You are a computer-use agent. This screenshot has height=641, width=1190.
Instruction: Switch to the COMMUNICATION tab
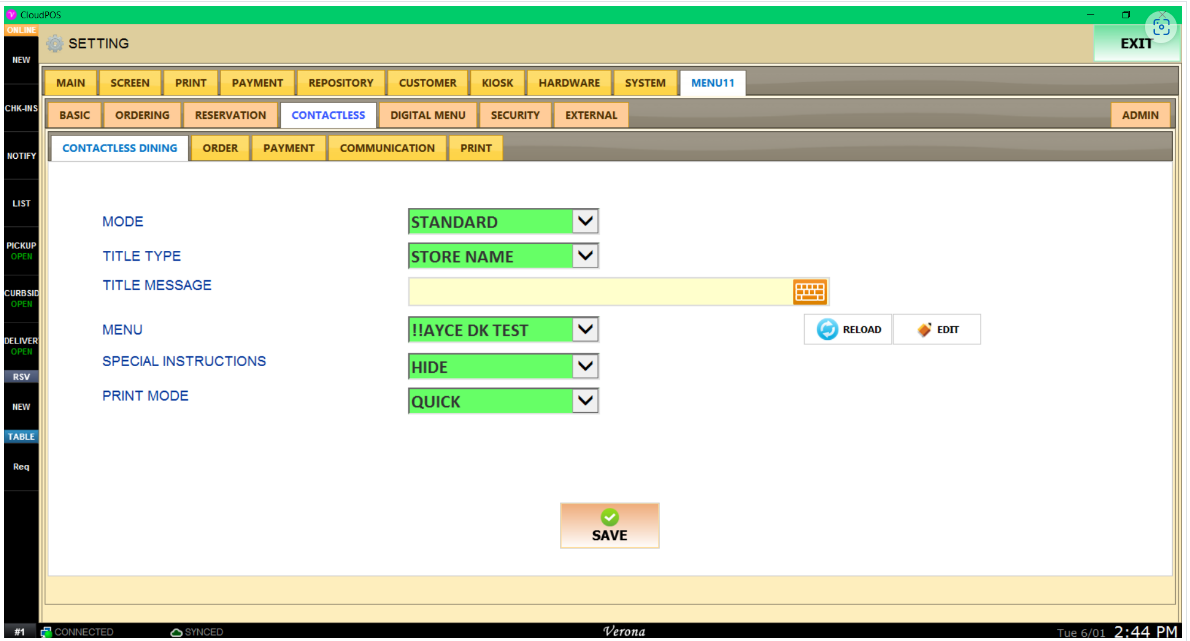tap(387, 148)
